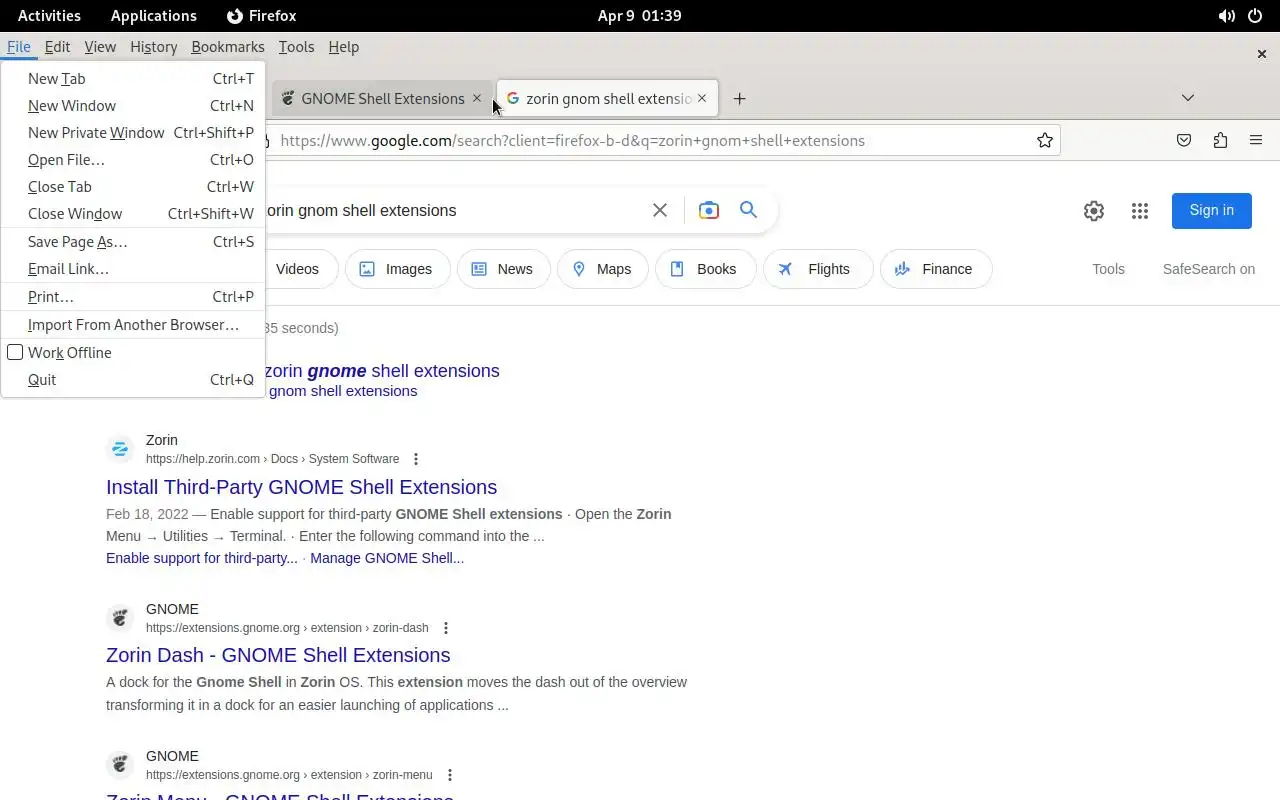Choose Save Page As… entry
This screenshot has width=1280, height=800.
133,242
